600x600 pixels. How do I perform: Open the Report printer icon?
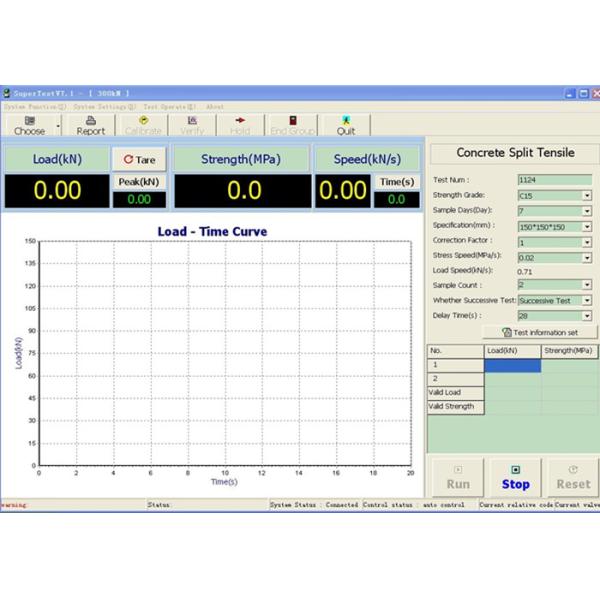coord(90,124)
